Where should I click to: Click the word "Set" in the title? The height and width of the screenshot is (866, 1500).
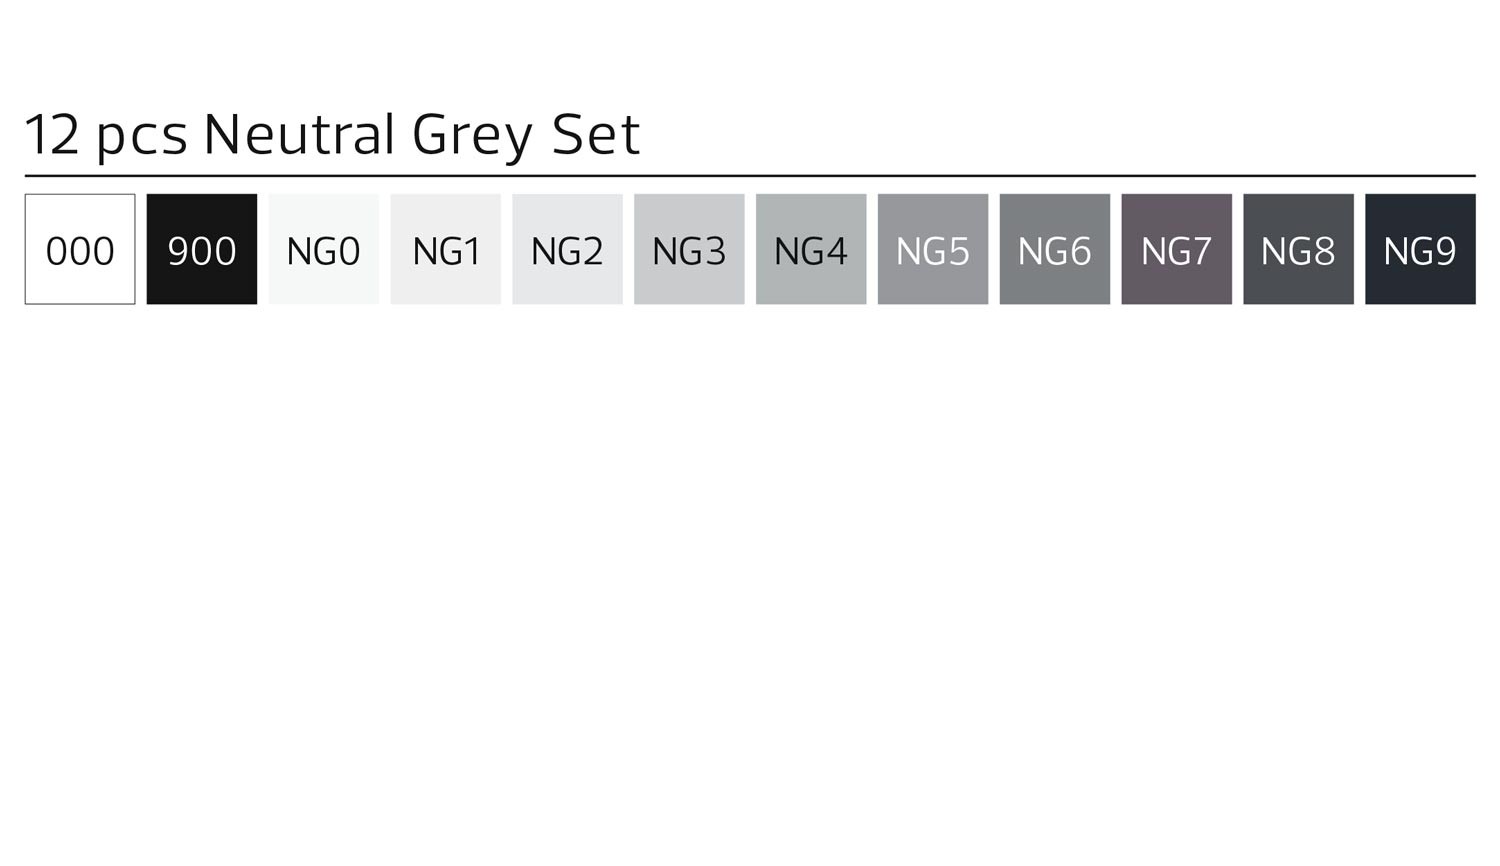[596, 135]
